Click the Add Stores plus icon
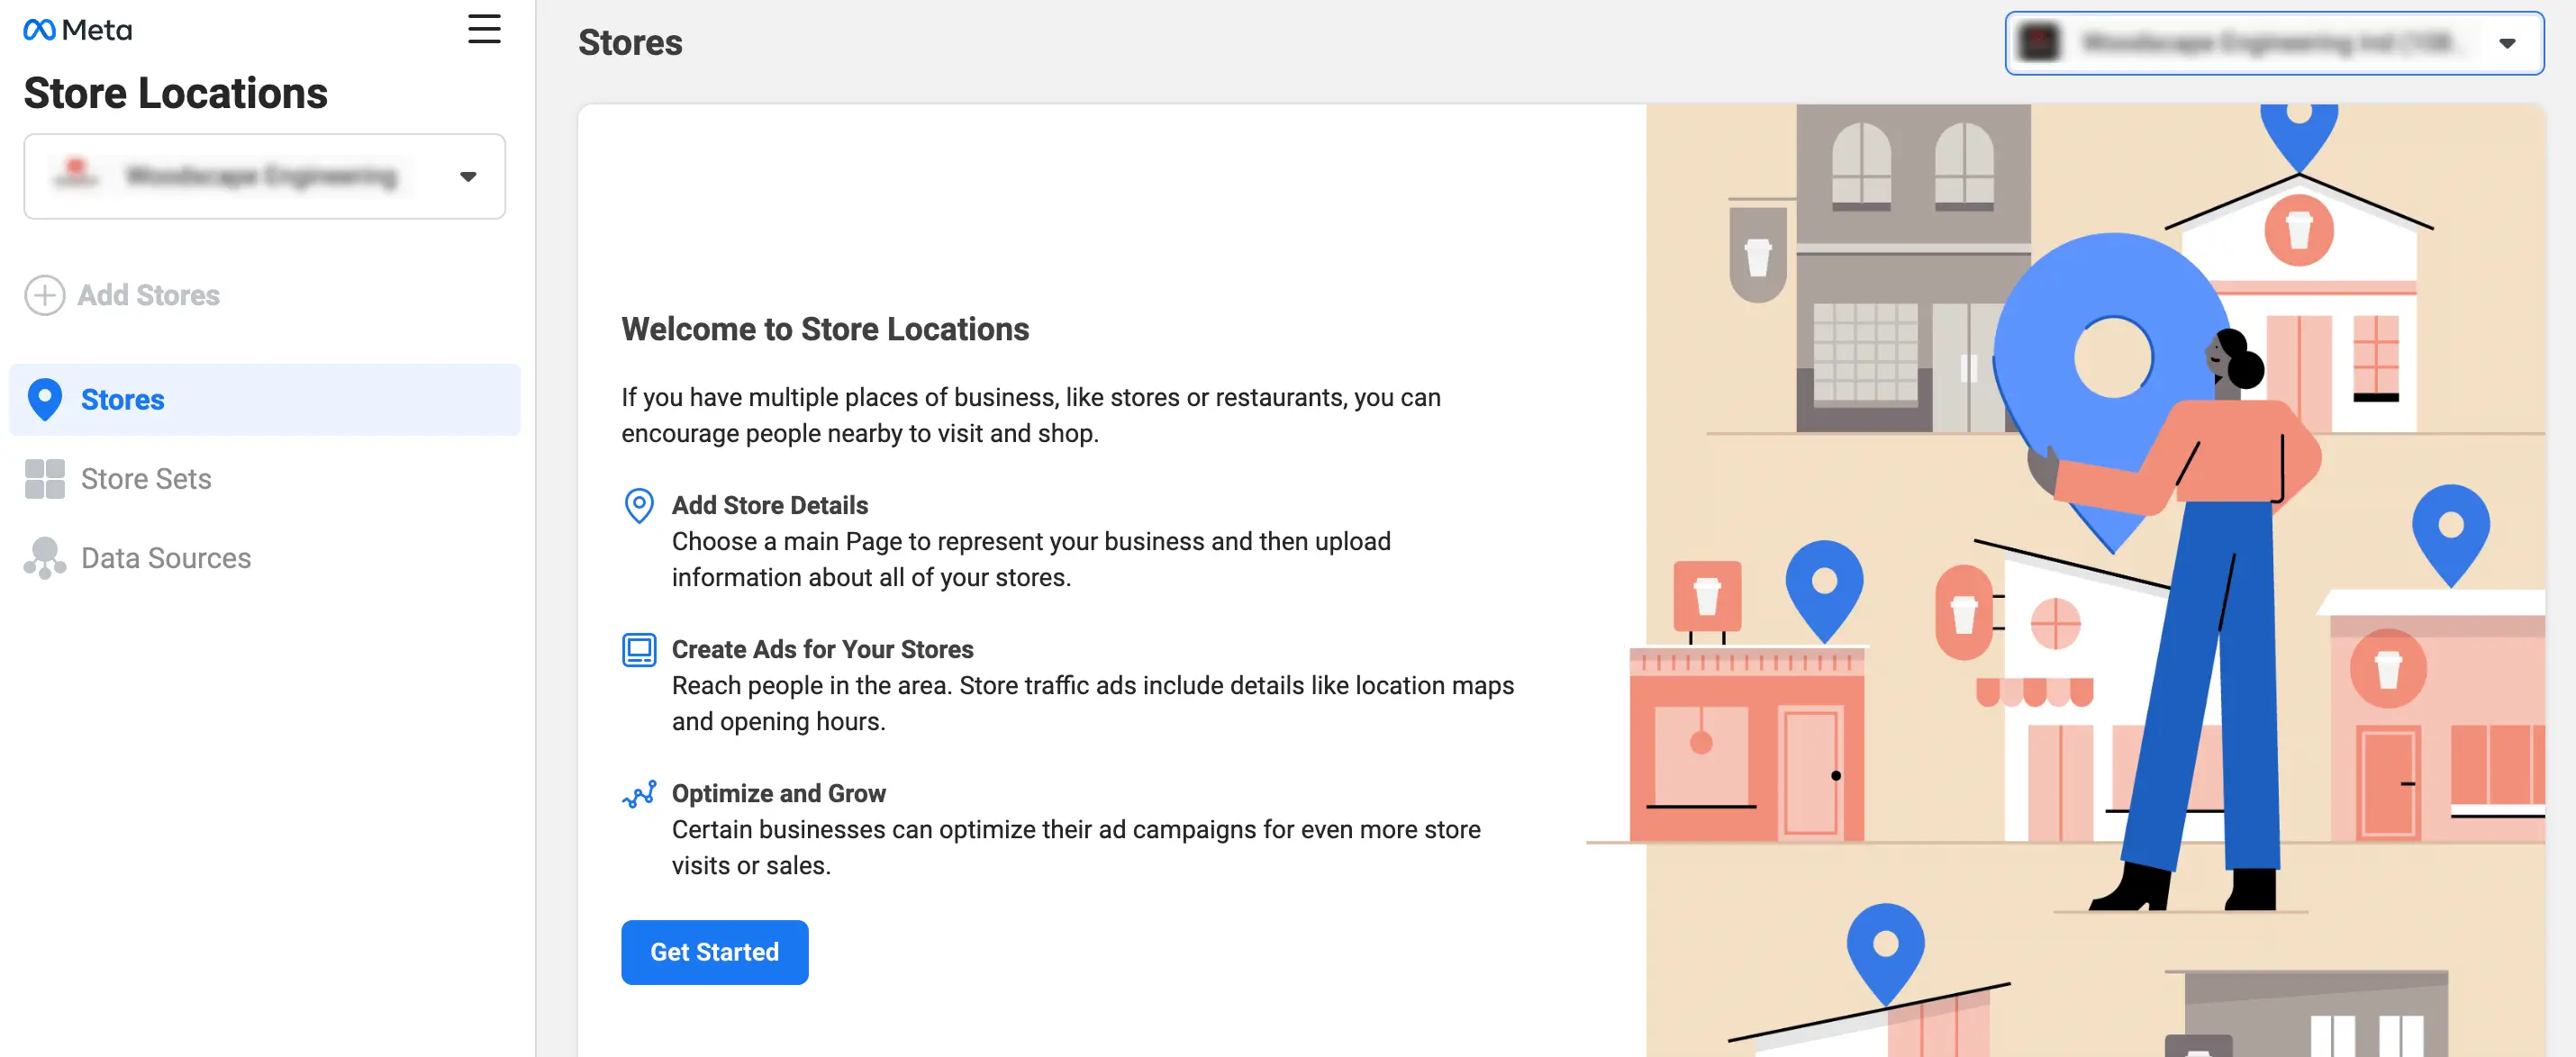2576x1057 pixels. [x=44, y=295]
